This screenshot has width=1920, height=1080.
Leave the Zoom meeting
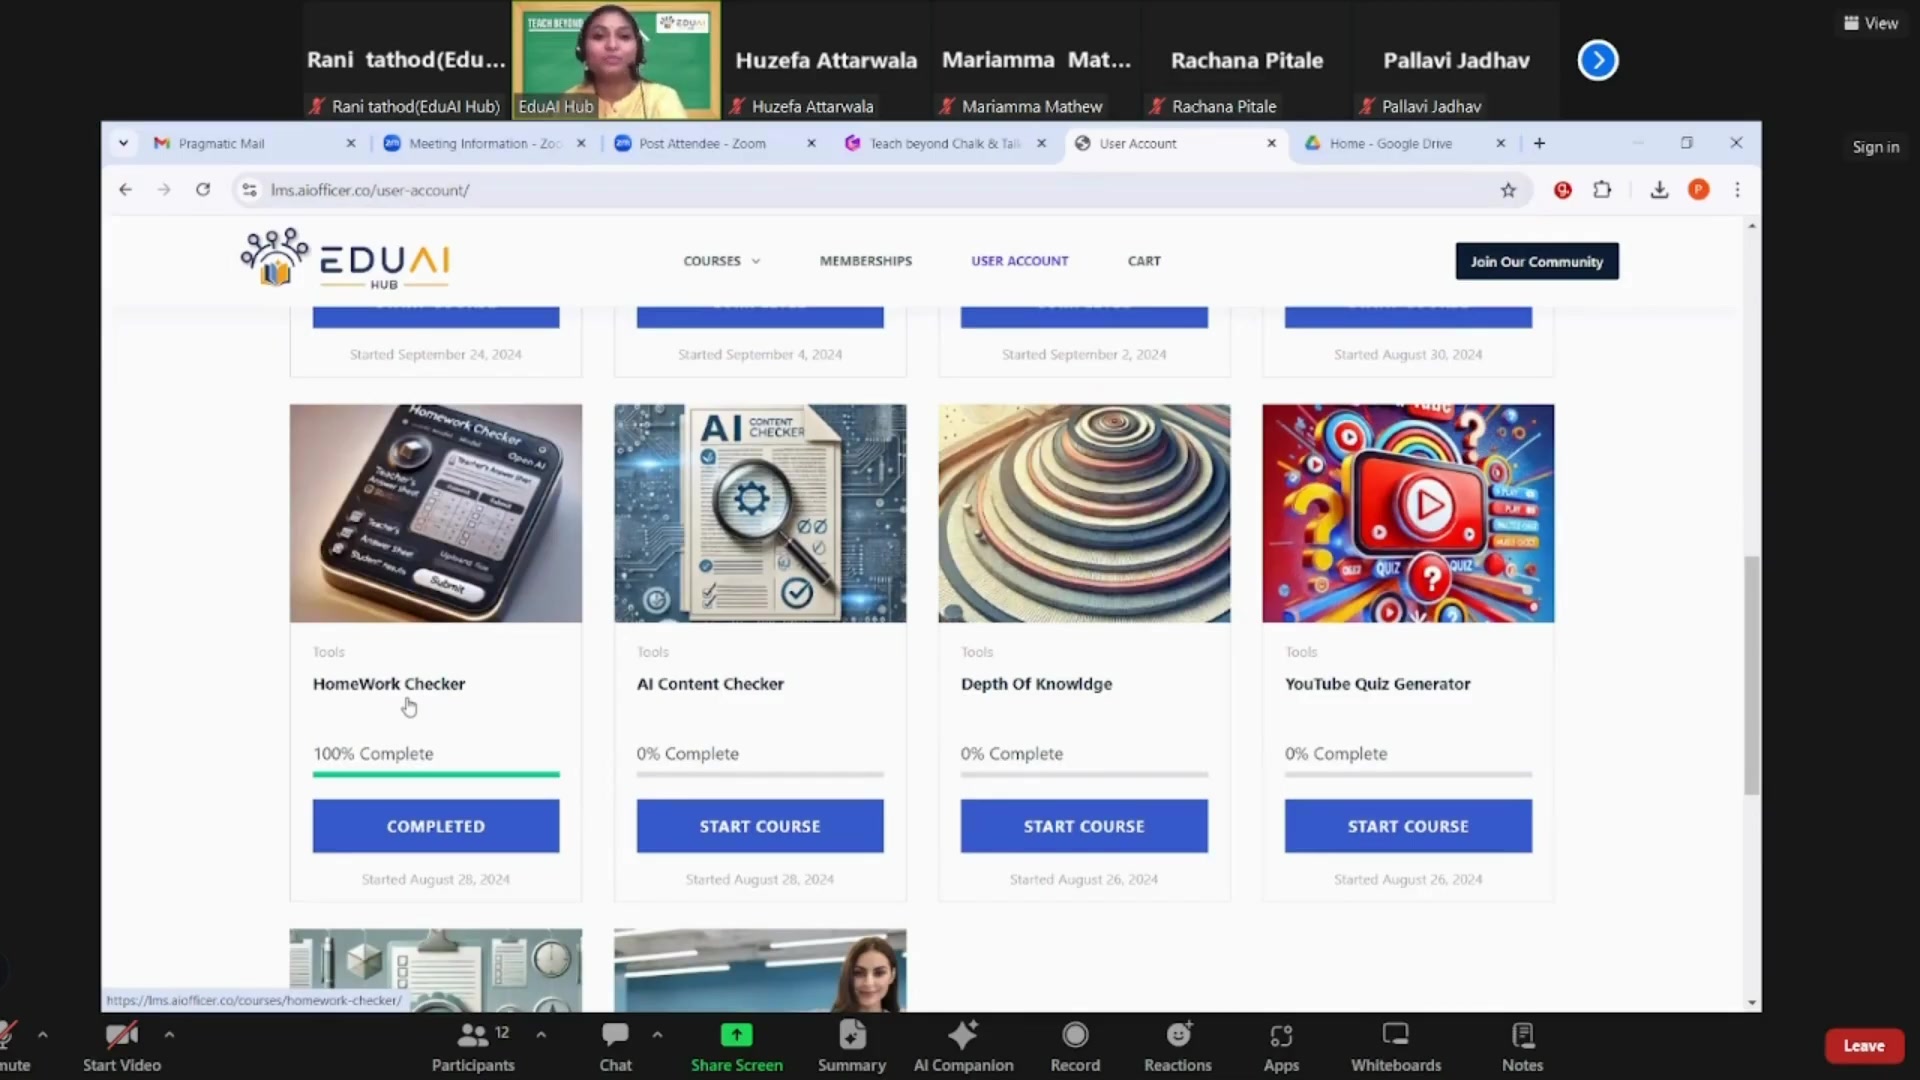(x=1864, y=1046)
